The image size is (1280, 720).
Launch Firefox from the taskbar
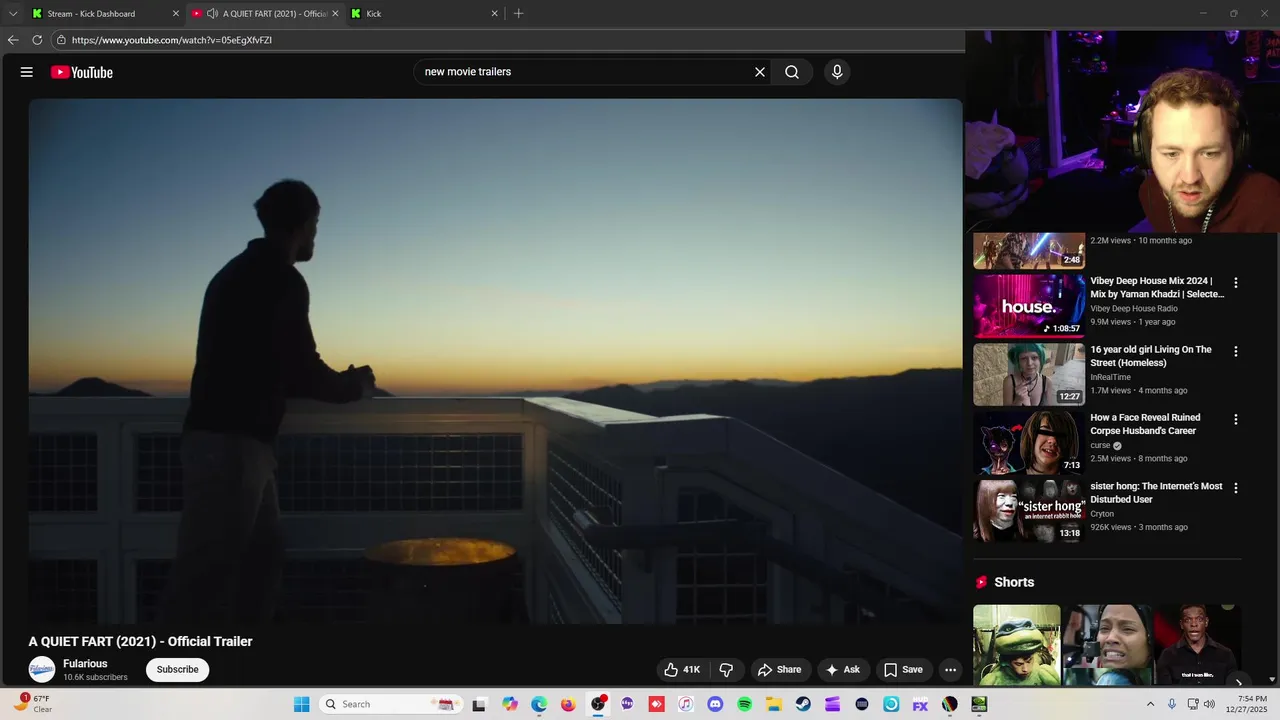(x=568, y=704)
